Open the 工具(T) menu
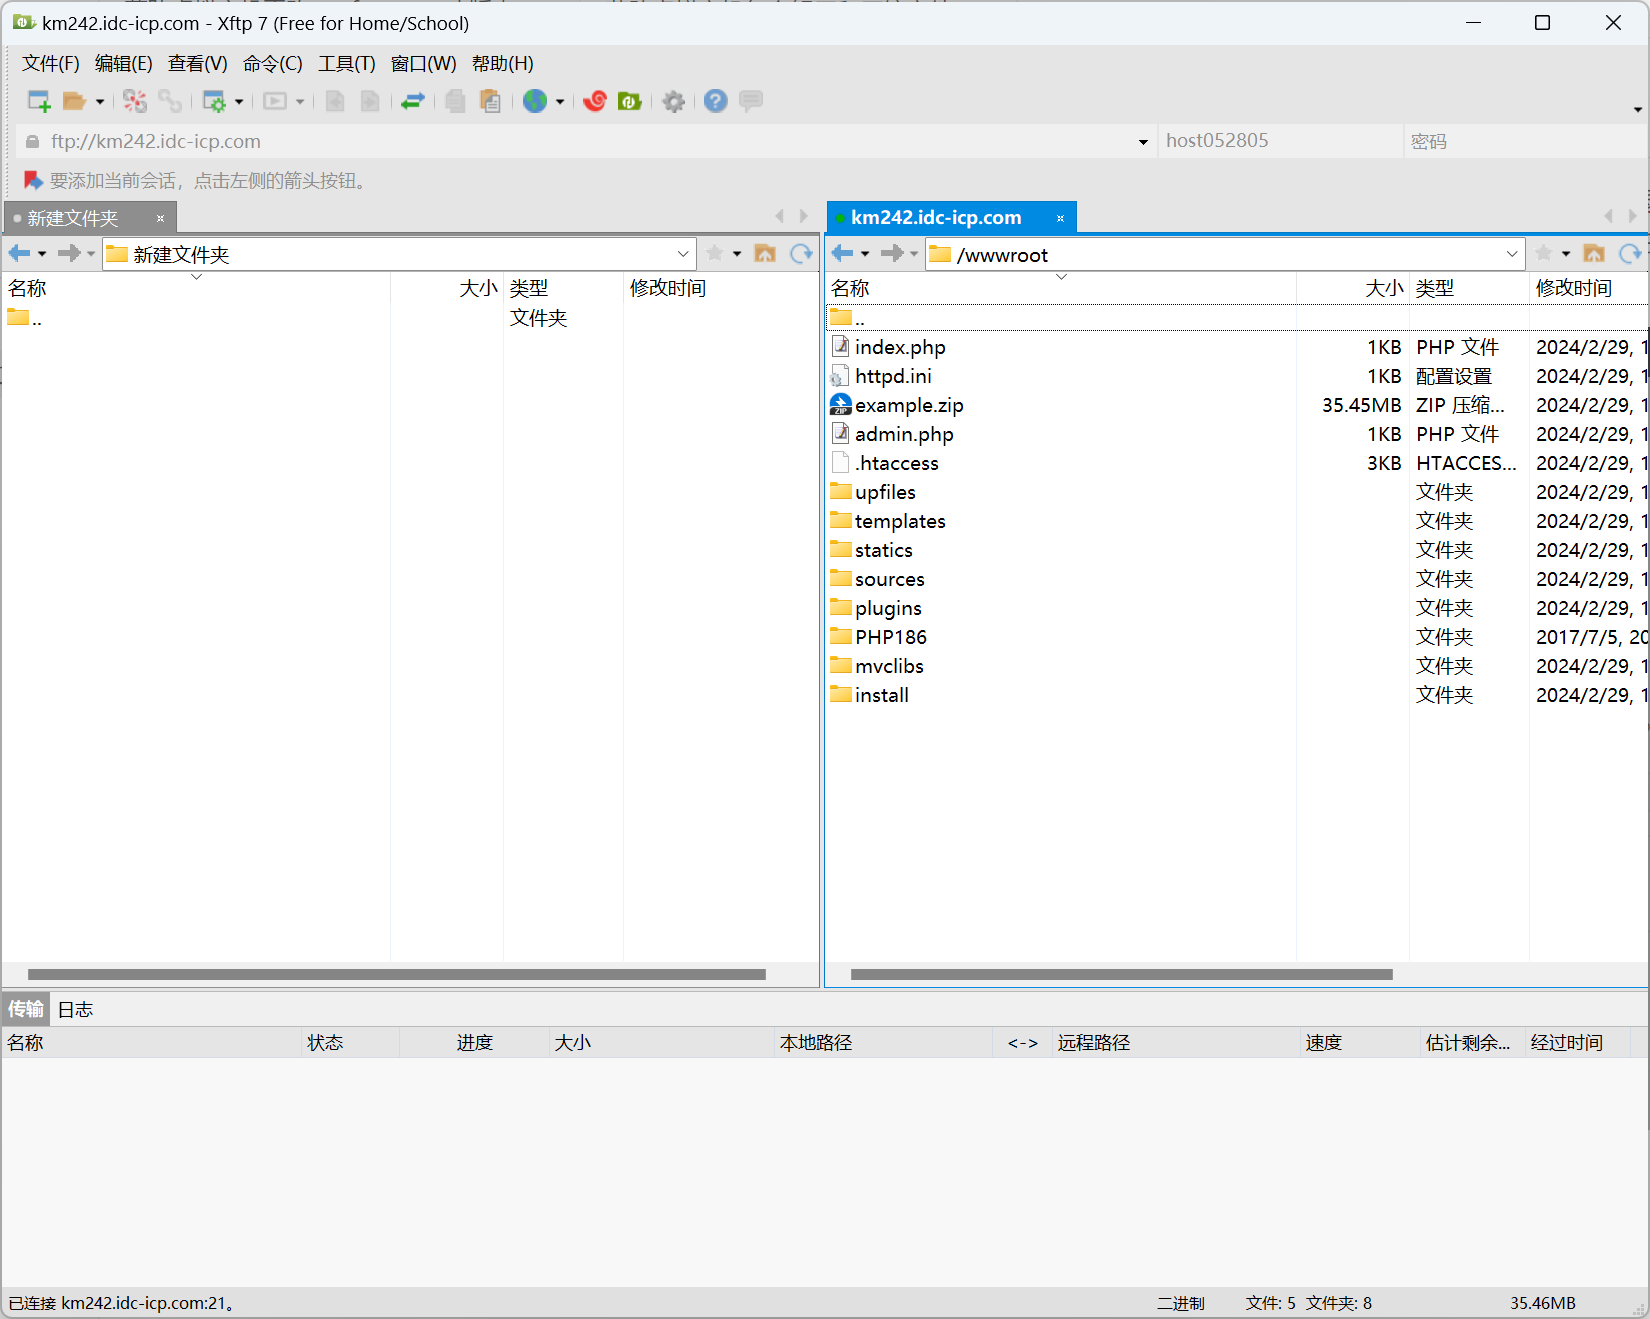Image resolution: width=1650 pixels, height=1319 pixels. click(x=346, y=64)
